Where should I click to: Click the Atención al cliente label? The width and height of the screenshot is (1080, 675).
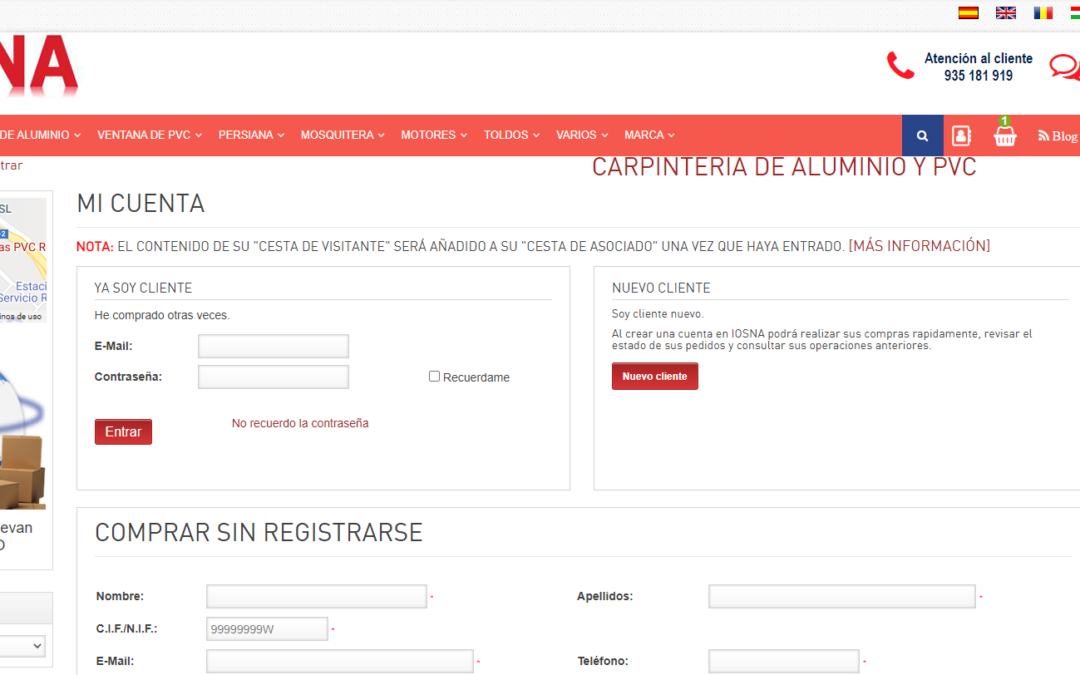pos(978,59)
